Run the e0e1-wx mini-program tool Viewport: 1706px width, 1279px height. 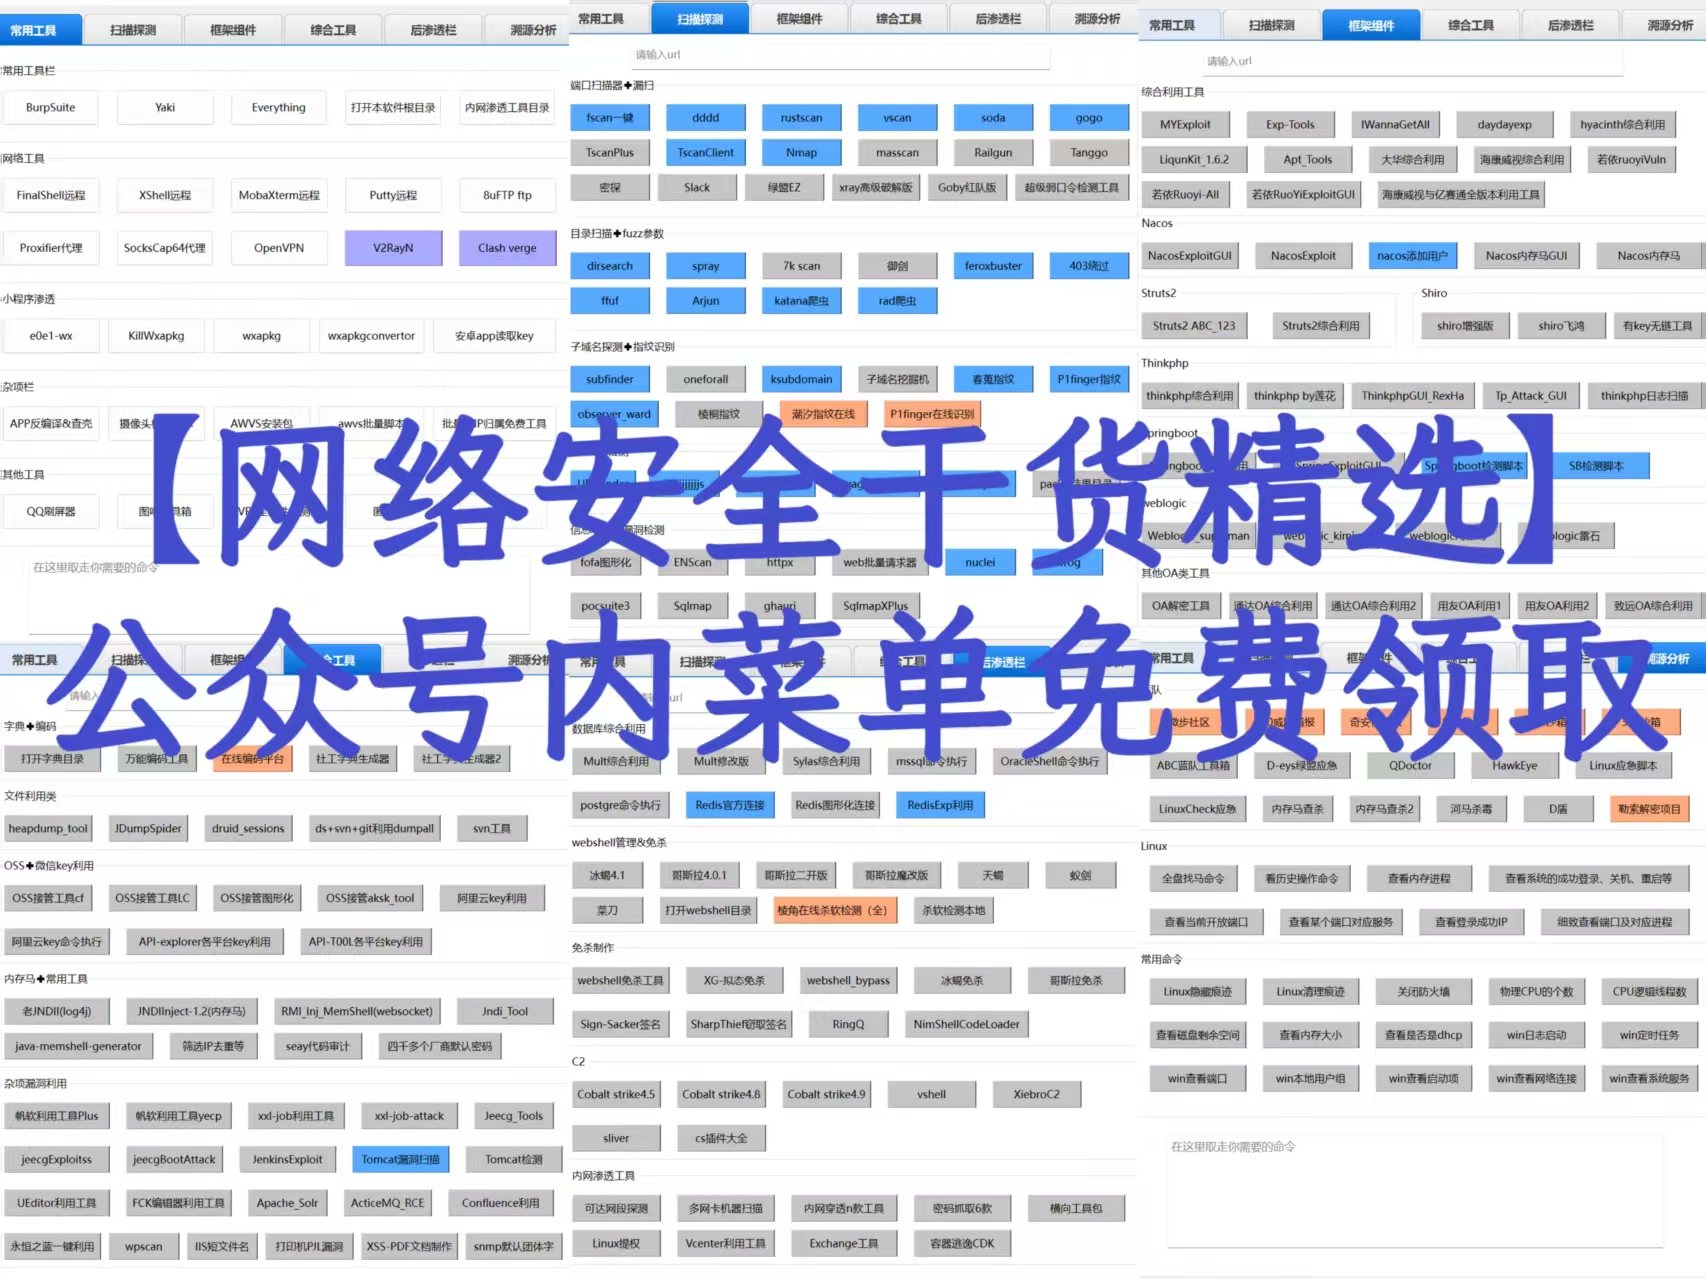51,336
